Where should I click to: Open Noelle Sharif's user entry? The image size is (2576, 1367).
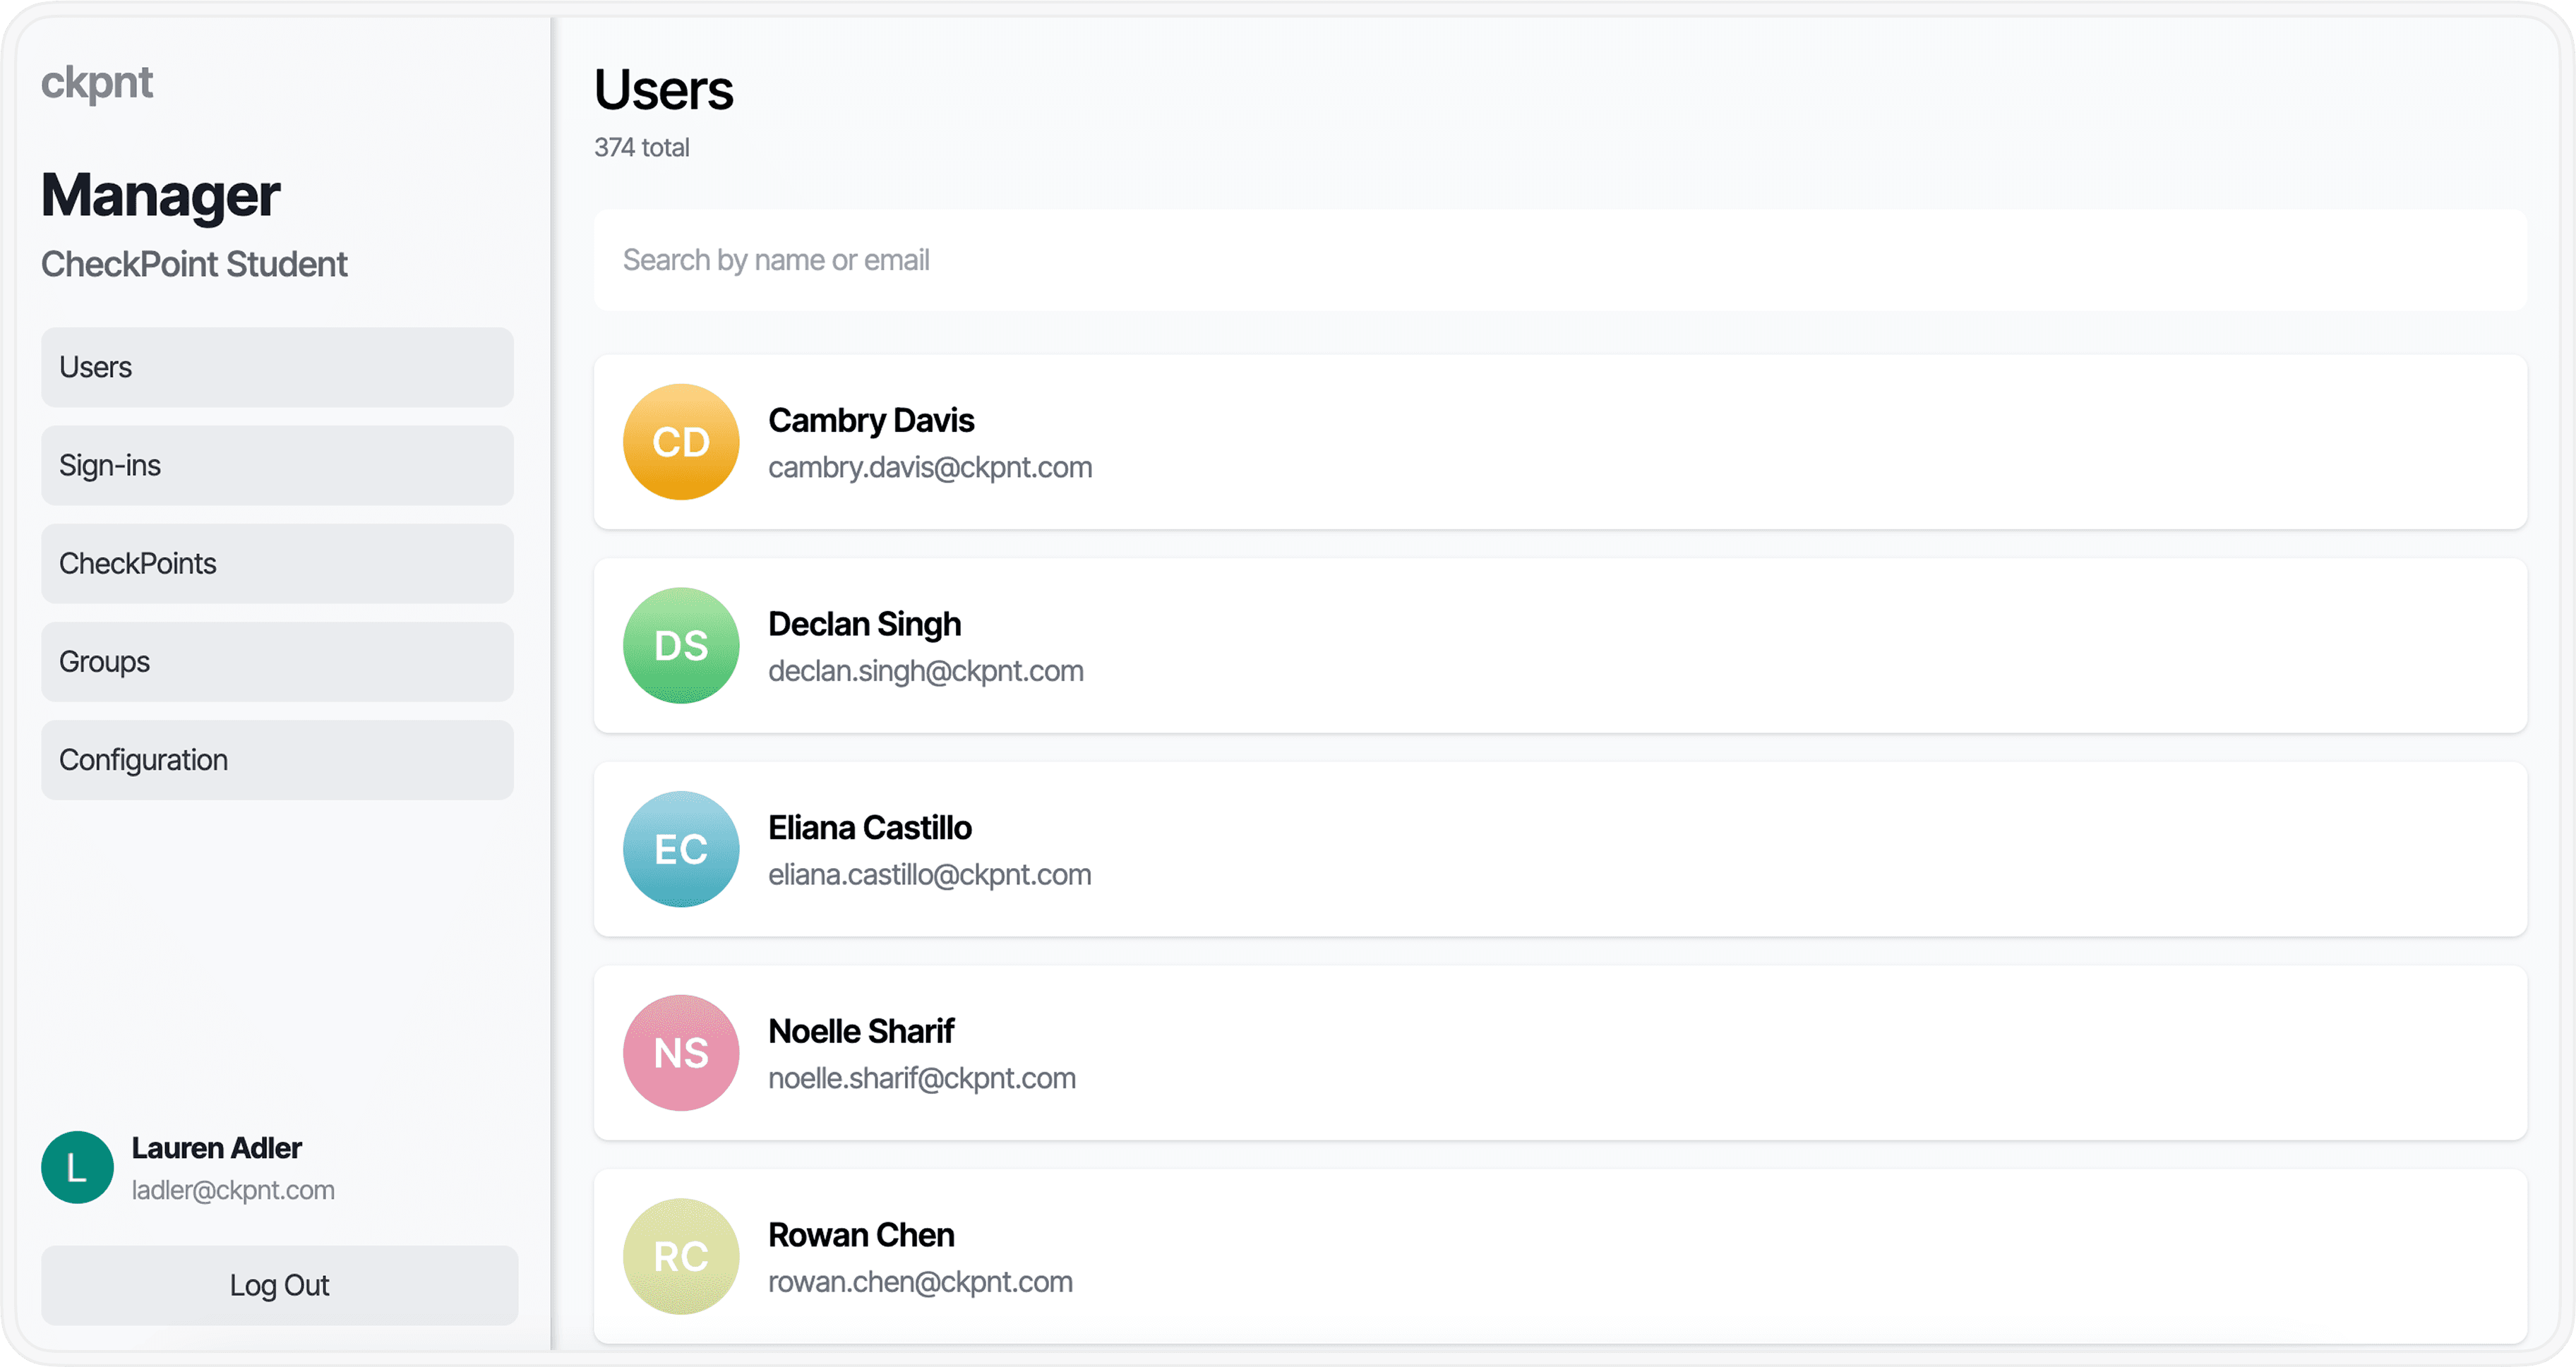coord(1560,1053)
